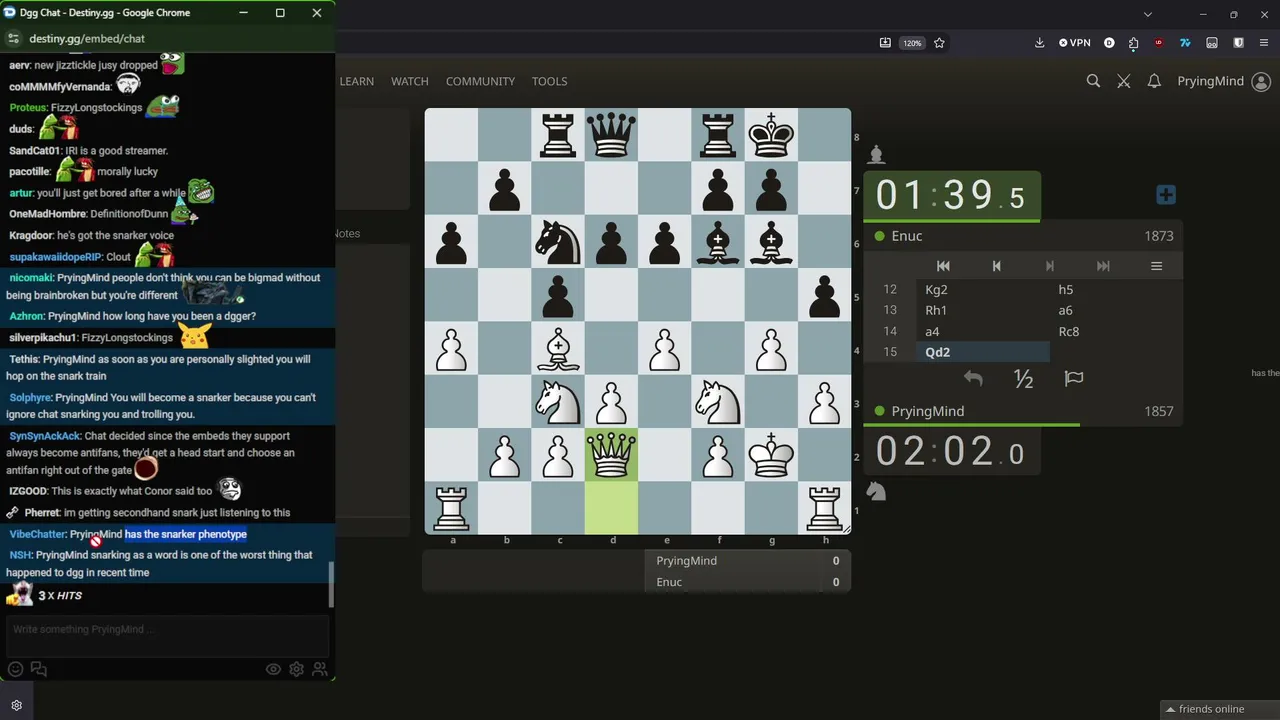The image size is (1280, 720).
Task: Select move Rc8 in the move list
Action: point(1116,331)
